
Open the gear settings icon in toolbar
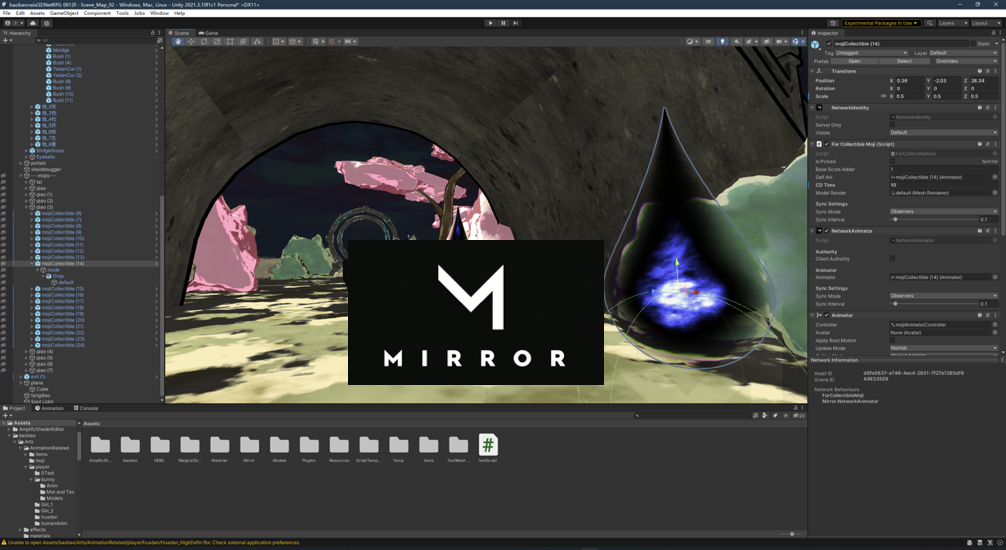(47, 23)
